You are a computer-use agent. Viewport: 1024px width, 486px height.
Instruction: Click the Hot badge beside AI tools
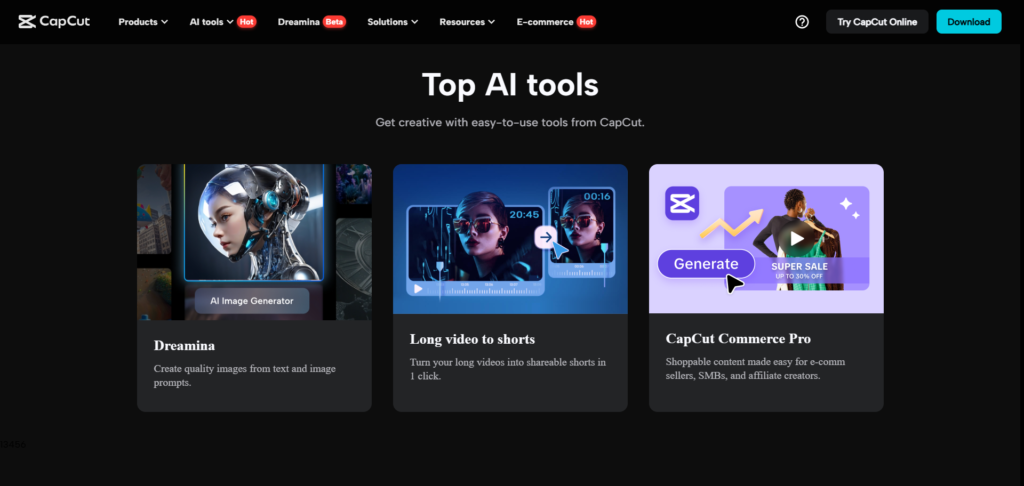246,22
